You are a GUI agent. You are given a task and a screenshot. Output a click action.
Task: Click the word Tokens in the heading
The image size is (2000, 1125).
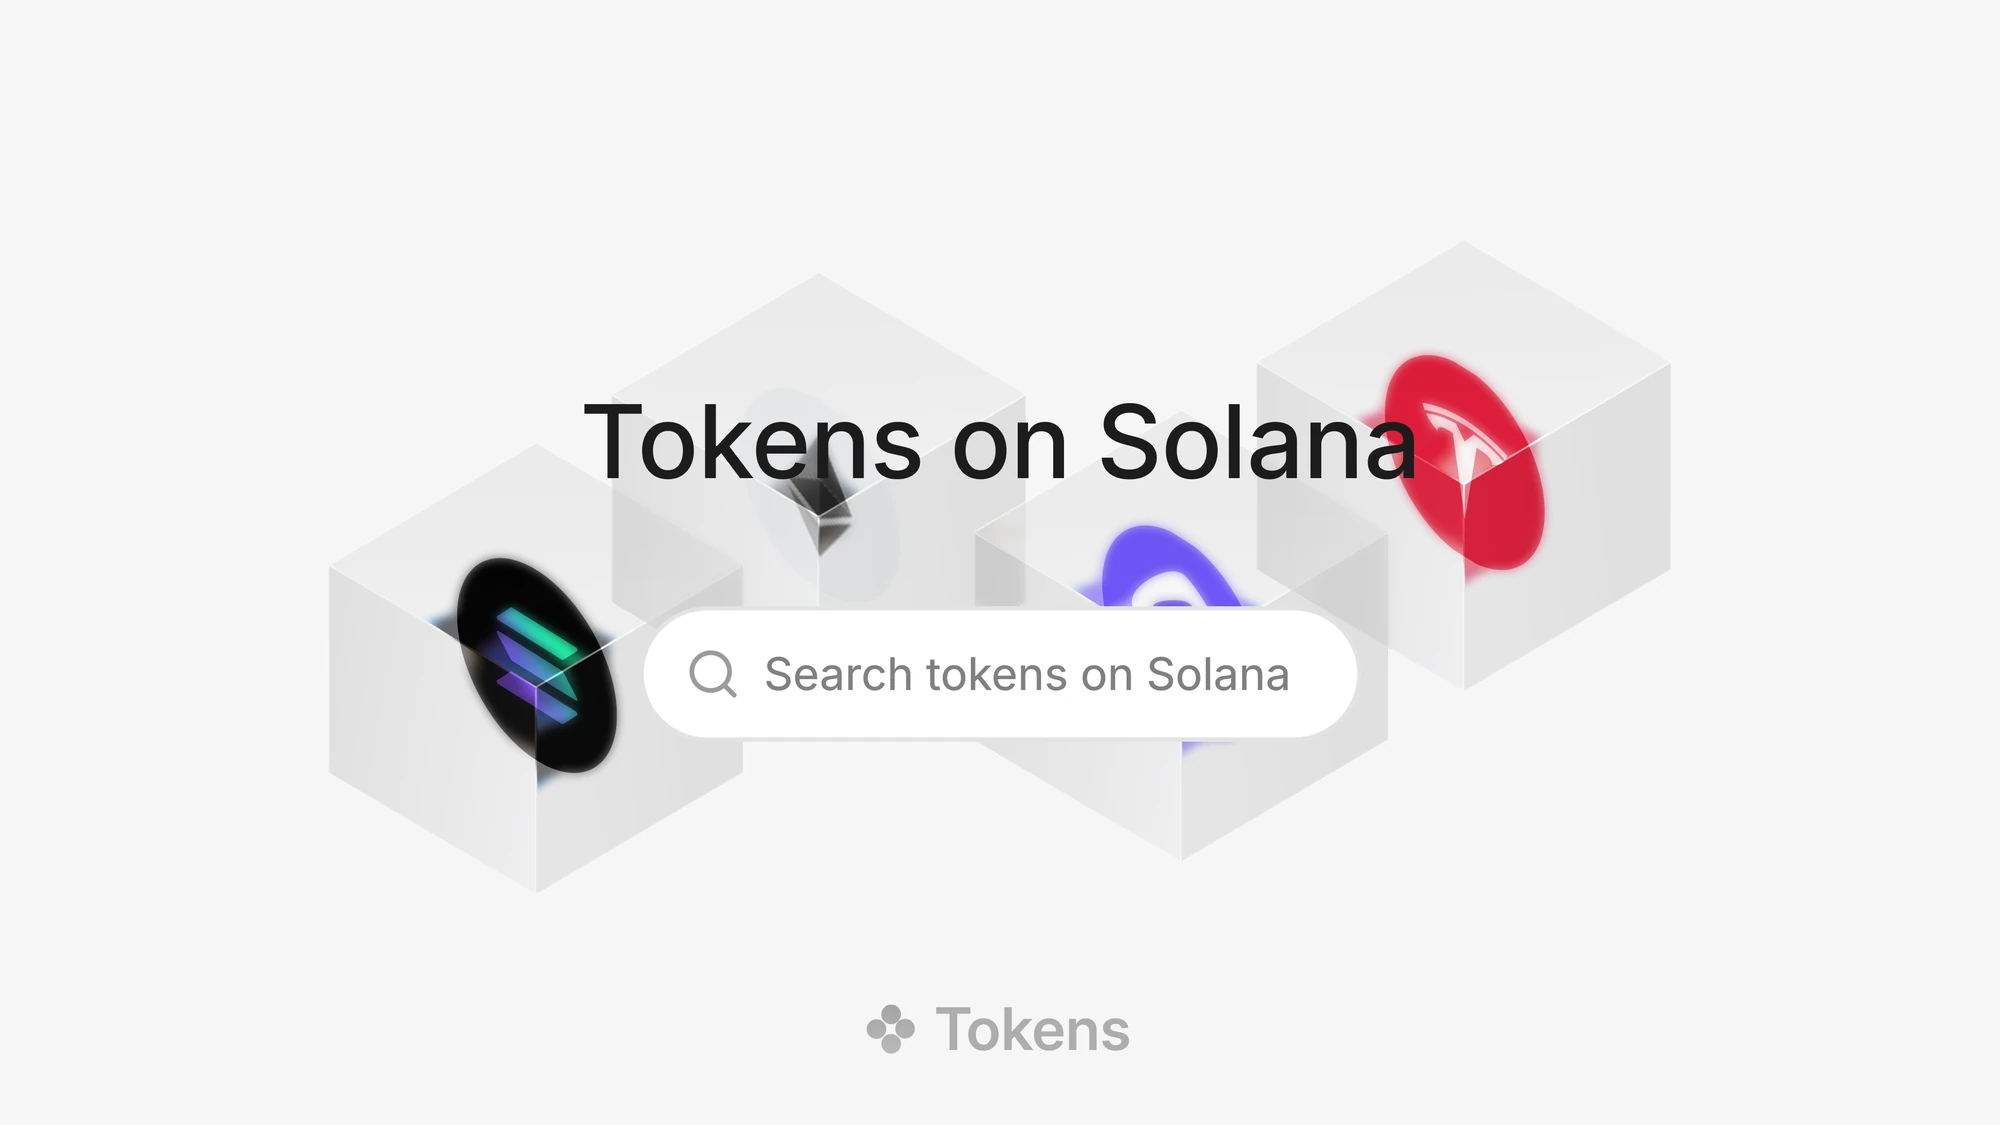pos(752,442)
